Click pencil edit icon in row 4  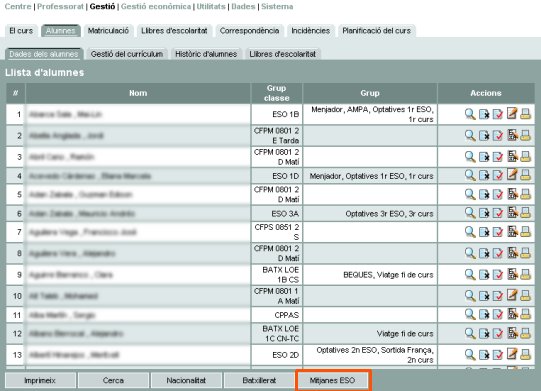(512, 175)
